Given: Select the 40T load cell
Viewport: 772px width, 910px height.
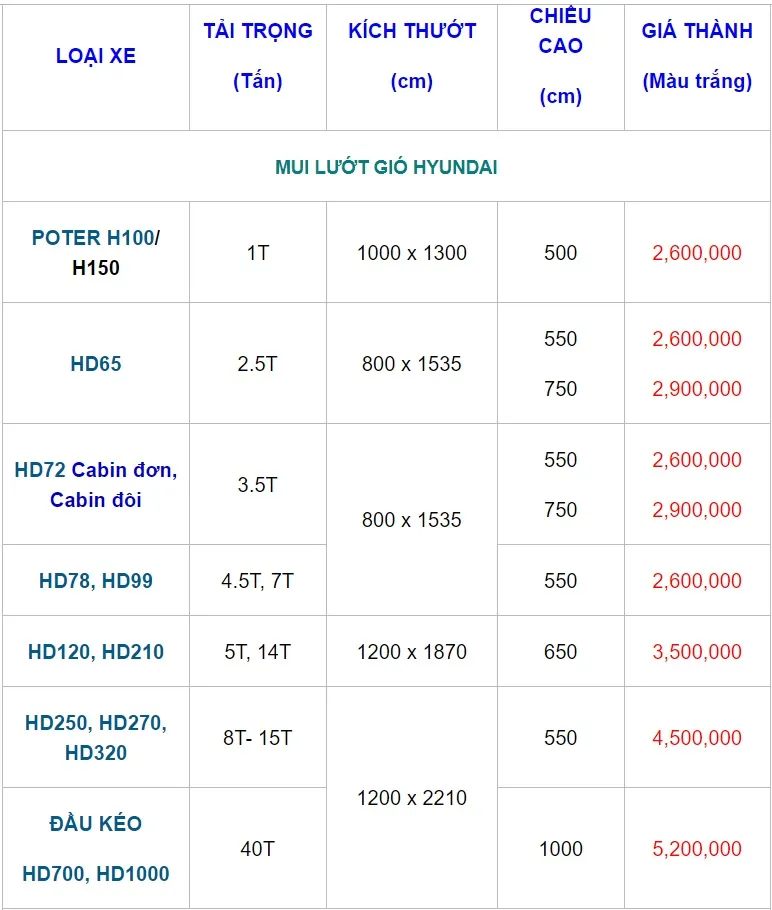Looking at the screenshot, I should coord(258,849).
